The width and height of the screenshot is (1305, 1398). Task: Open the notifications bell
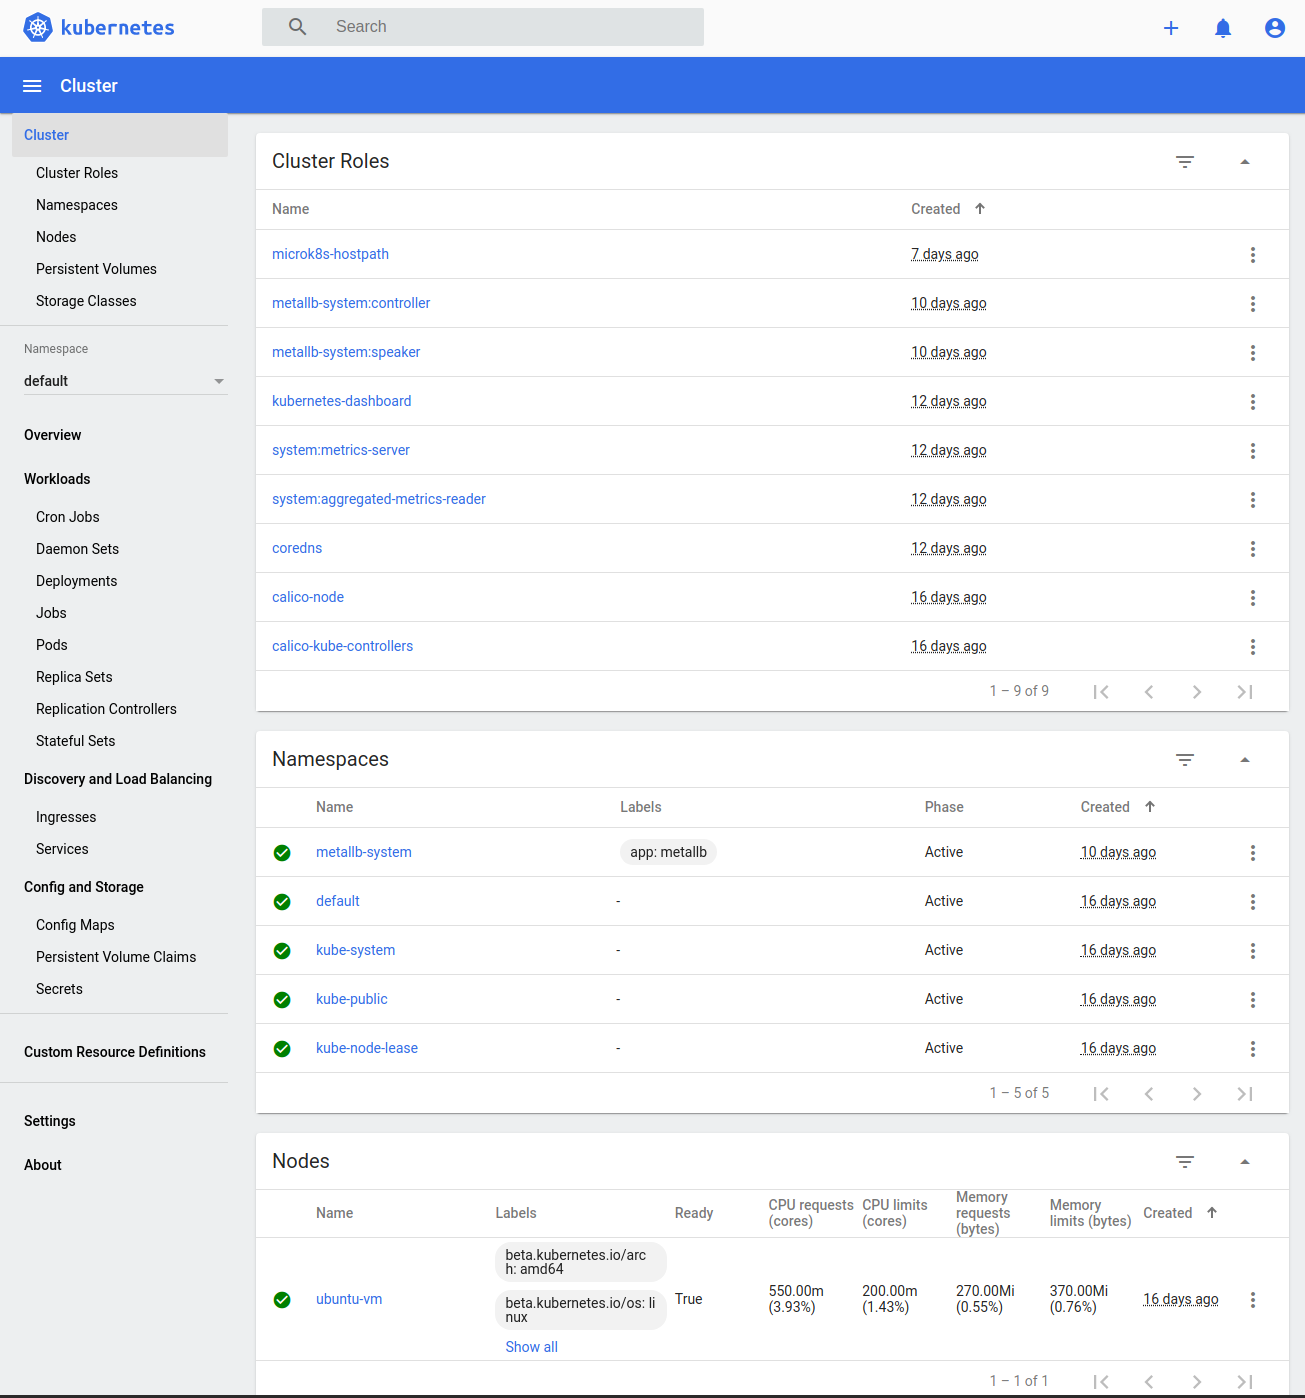[x=1223, y=28]
